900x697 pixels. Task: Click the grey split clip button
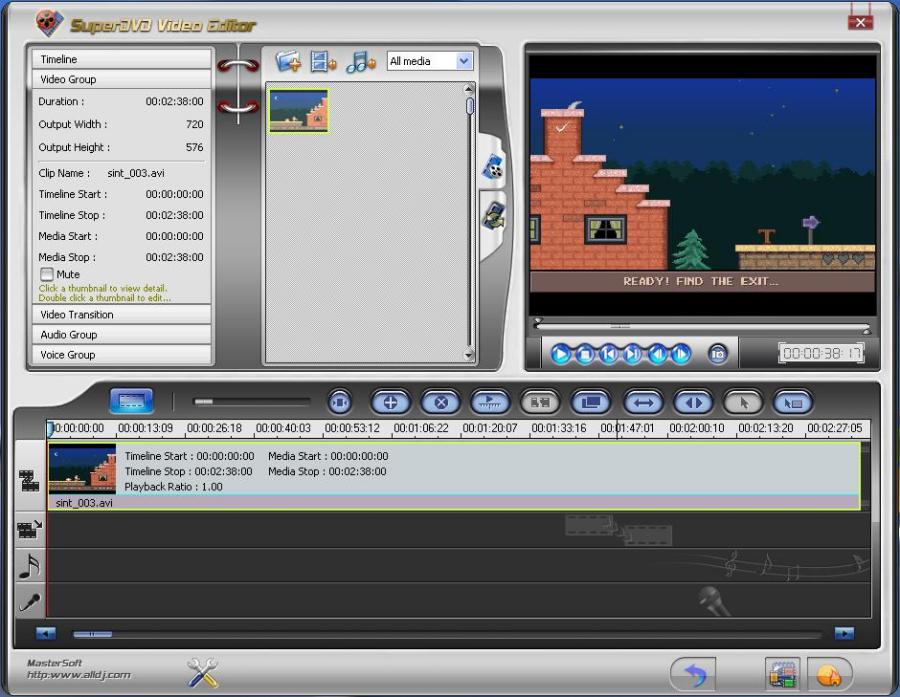click(540, 402)
